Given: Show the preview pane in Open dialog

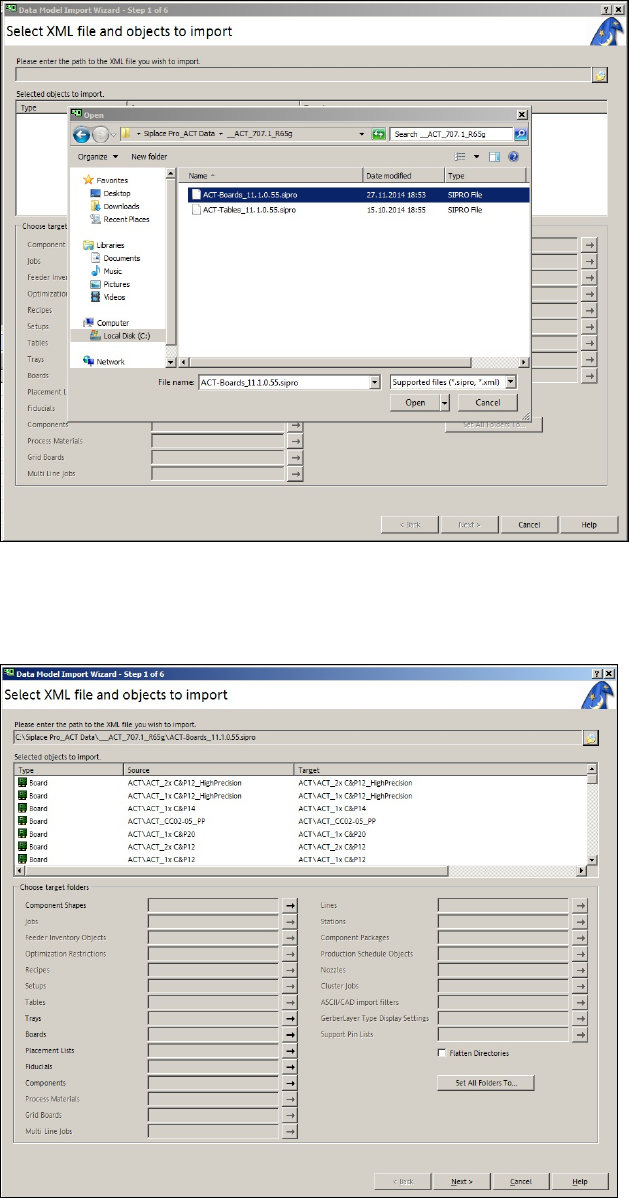Looking at the screenshot, I should coord(494,157).
